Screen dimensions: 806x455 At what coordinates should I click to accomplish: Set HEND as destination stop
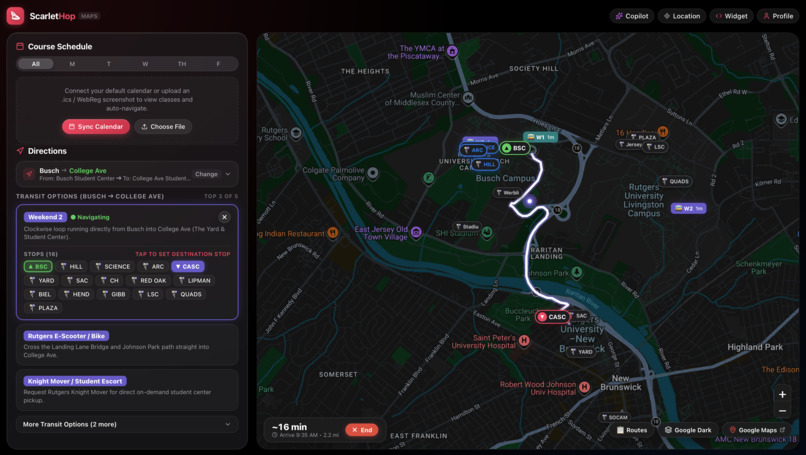click(x=76, y=294)
